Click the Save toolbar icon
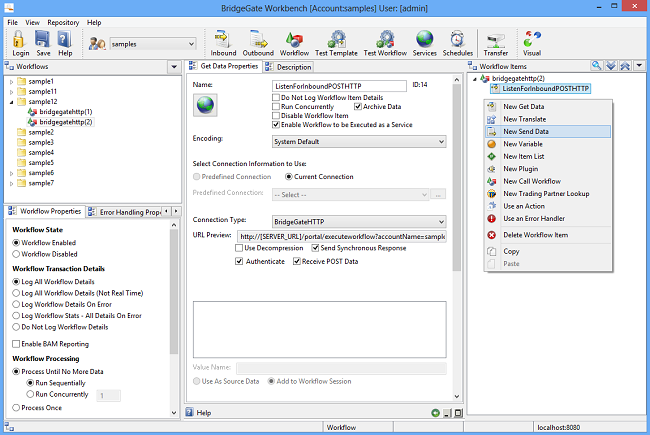This screenshot has width=650, height=435. [x=42, y=42]
